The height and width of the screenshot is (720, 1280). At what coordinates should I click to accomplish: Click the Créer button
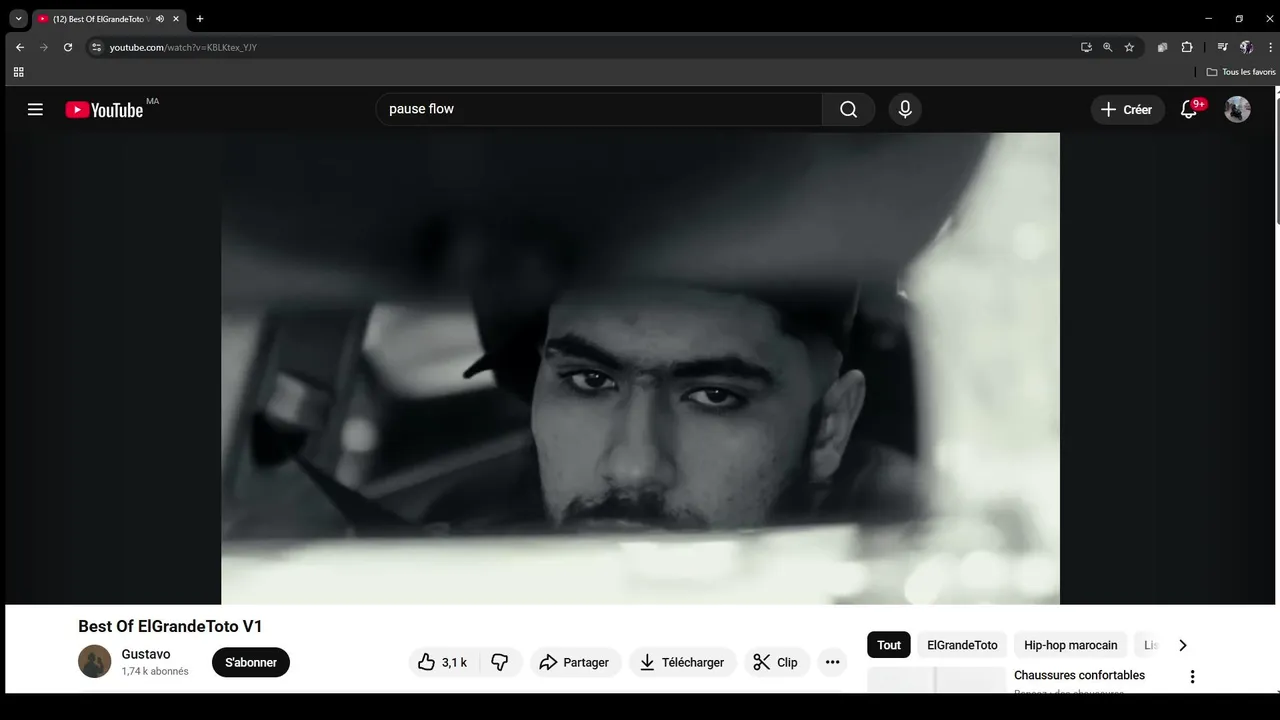point(1127,109)
